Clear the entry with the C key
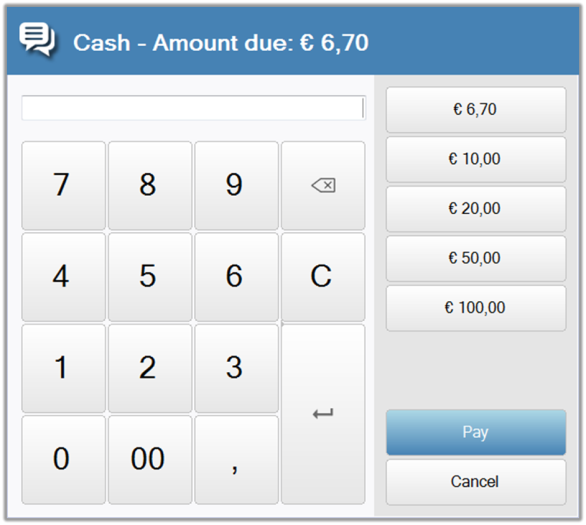586x525 pixels. [323, 277]
